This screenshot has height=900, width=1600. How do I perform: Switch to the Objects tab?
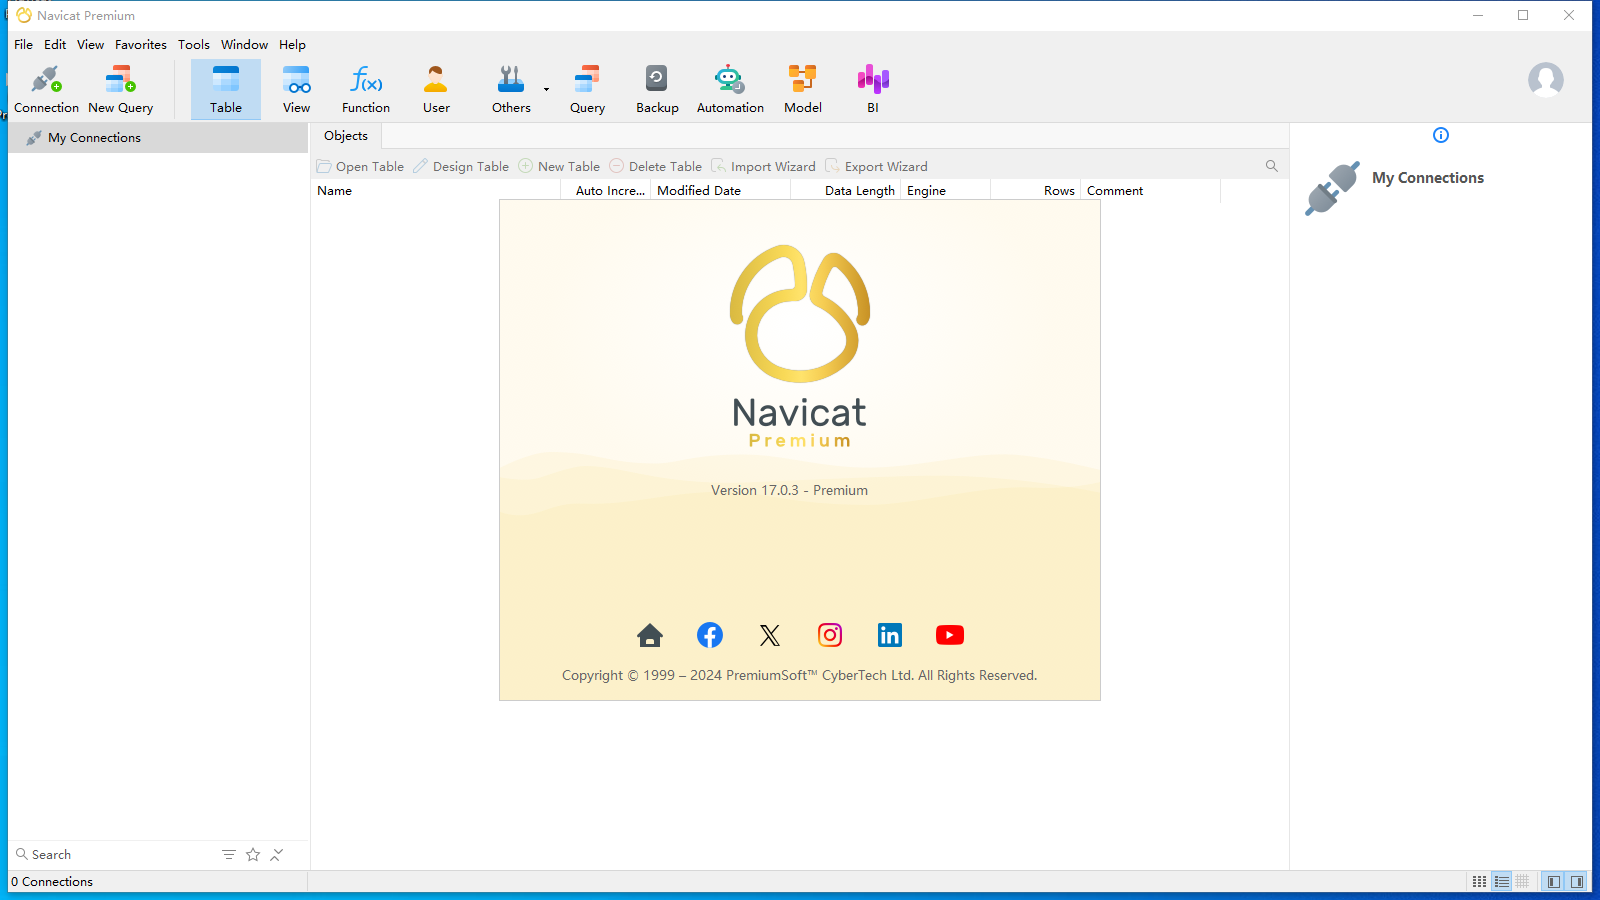click(345, 135)
